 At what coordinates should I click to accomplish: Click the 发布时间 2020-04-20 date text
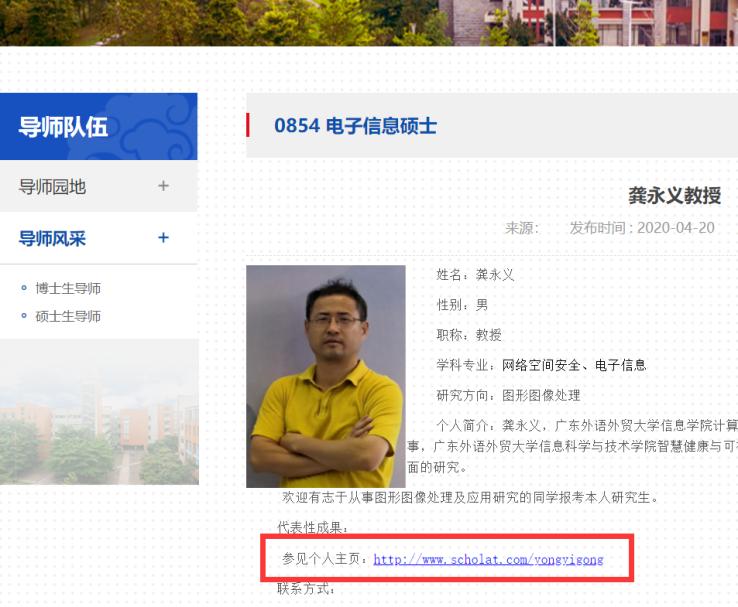[642, 228]
